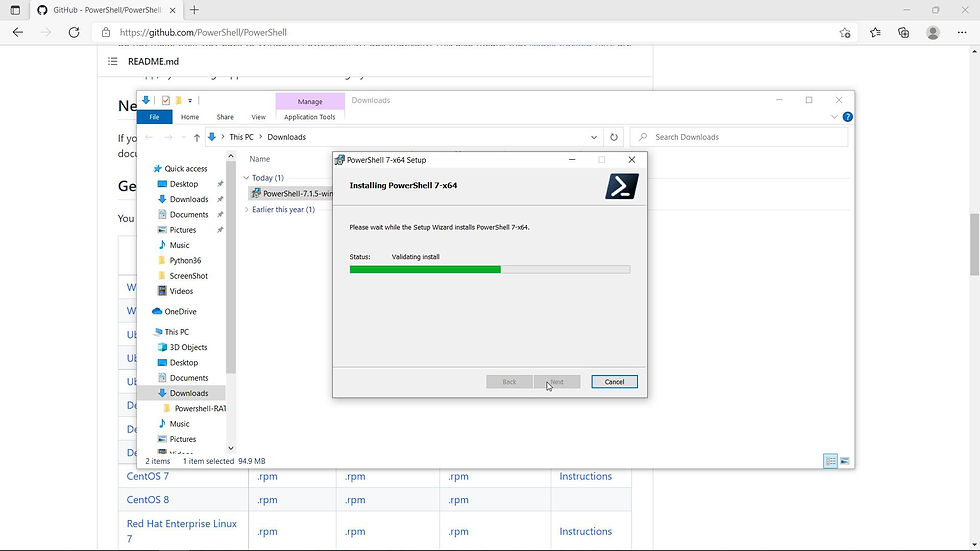Open 3D Objects under This PC
The image size is (980, 551).
click(188, 347)
